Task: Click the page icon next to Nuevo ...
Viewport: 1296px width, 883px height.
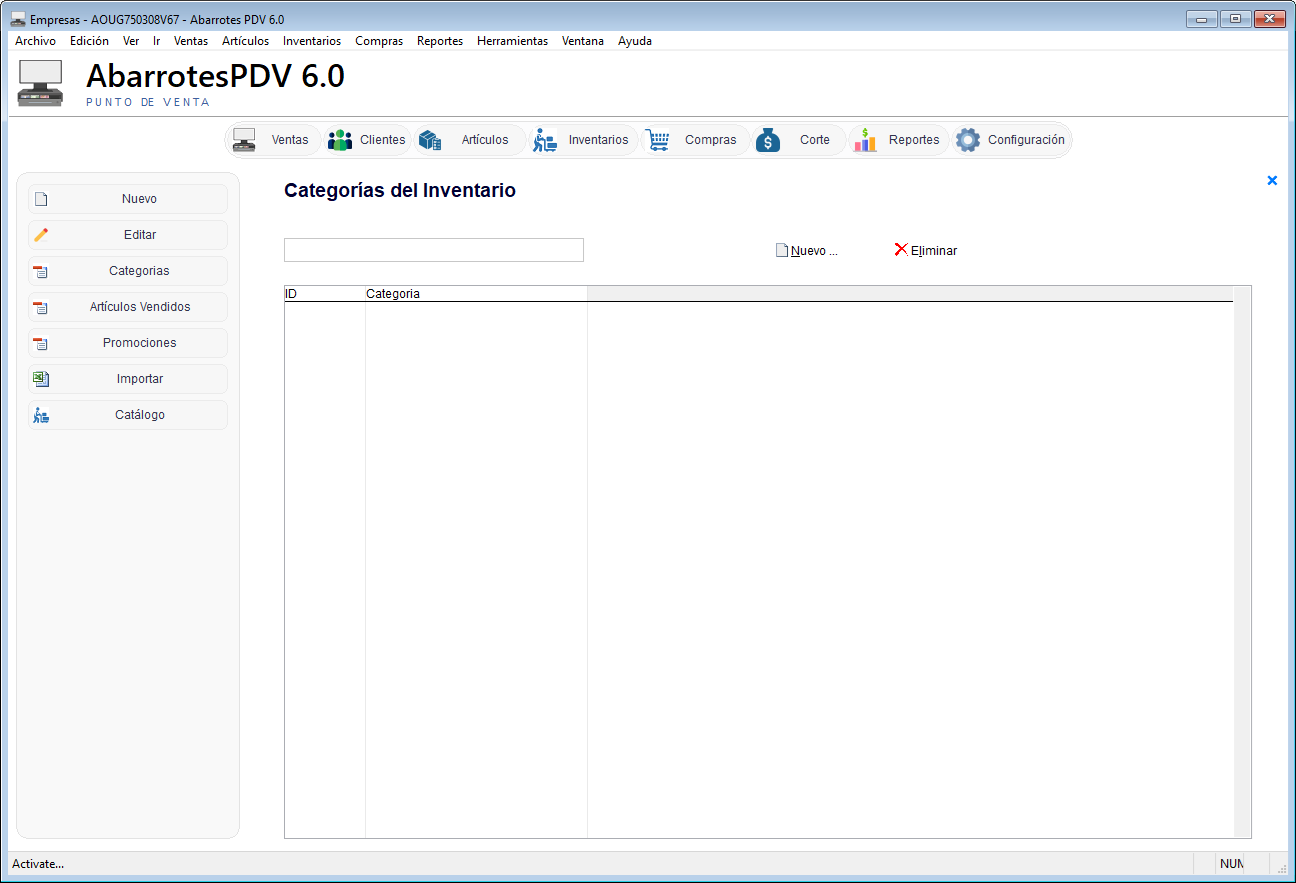Action: click(x=782, y=251)
